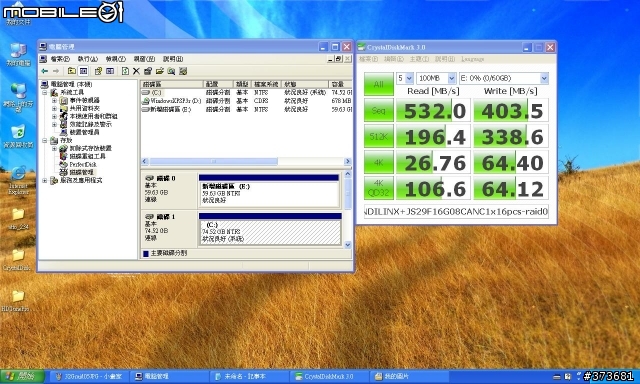Switch to the 小畫家 Paint taskbar button
This screenshot has height=384, width=640.
(x=89, y=376)
